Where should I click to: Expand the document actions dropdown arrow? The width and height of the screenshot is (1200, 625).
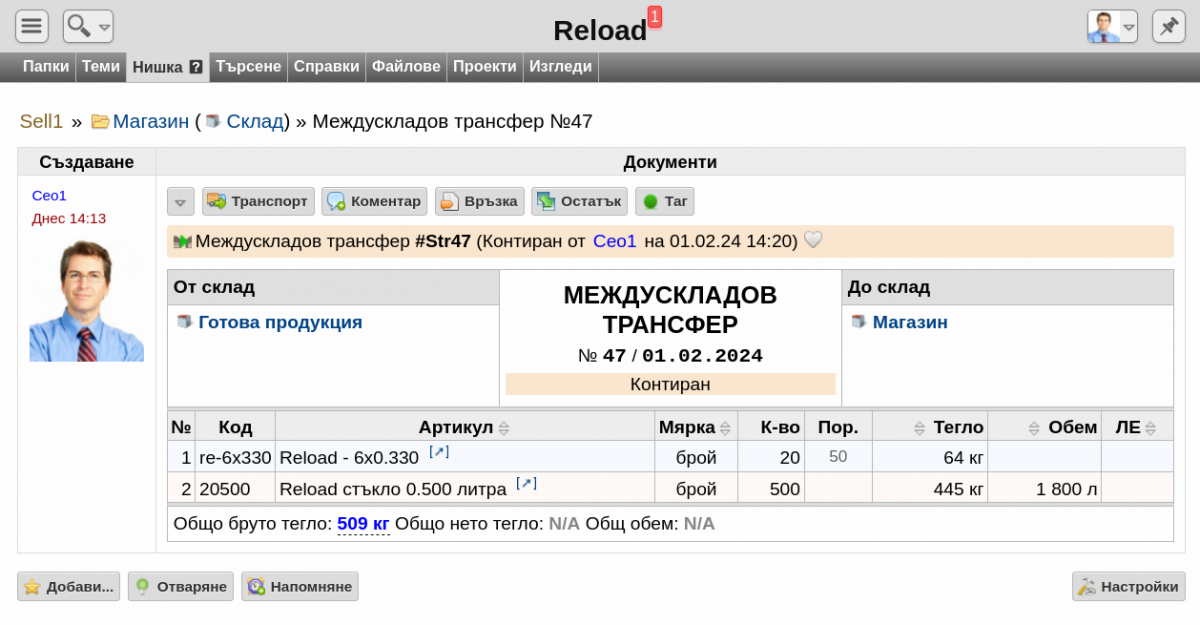(180, 201)
